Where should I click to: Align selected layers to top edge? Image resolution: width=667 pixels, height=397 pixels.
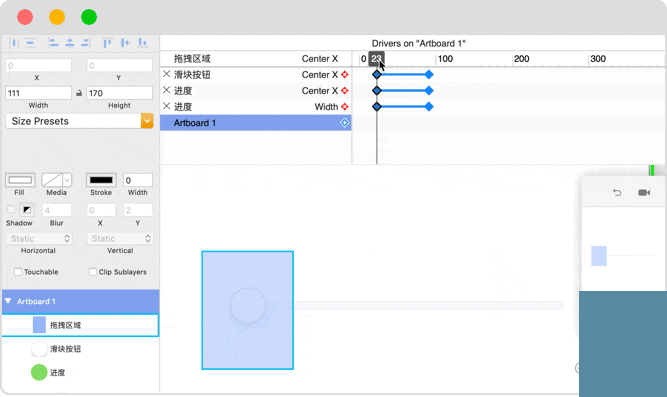(107, 43)
